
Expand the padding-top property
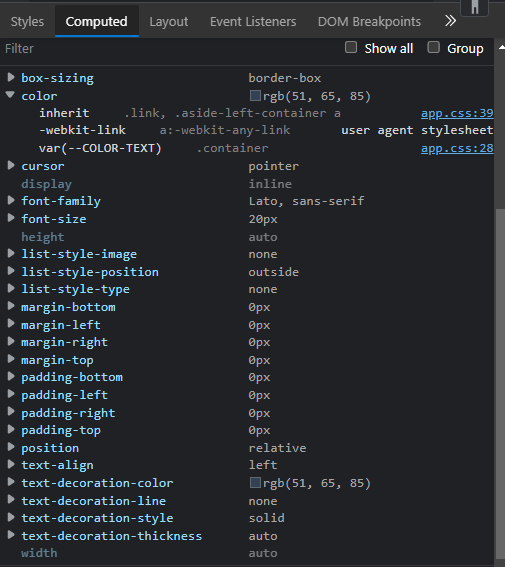pyautogui.click(x=11, y=429)
